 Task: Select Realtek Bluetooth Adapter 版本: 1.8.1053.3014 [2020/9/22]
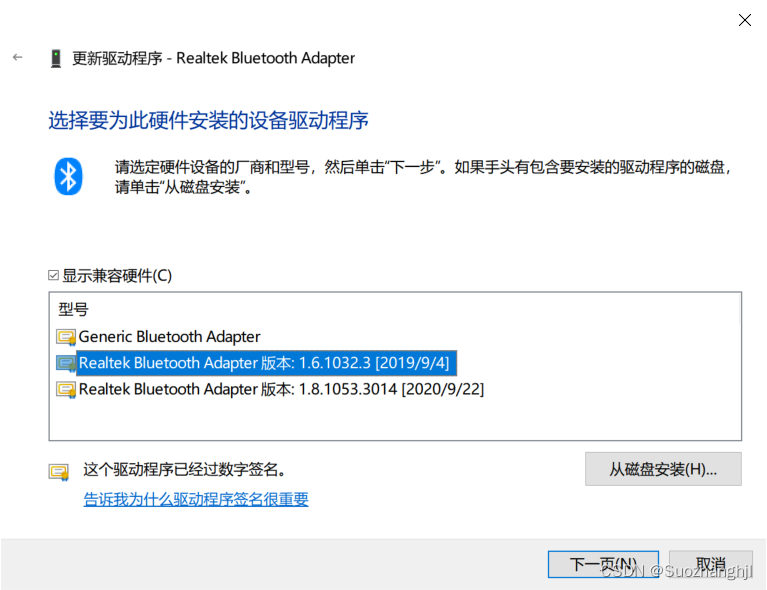(281, 389)
